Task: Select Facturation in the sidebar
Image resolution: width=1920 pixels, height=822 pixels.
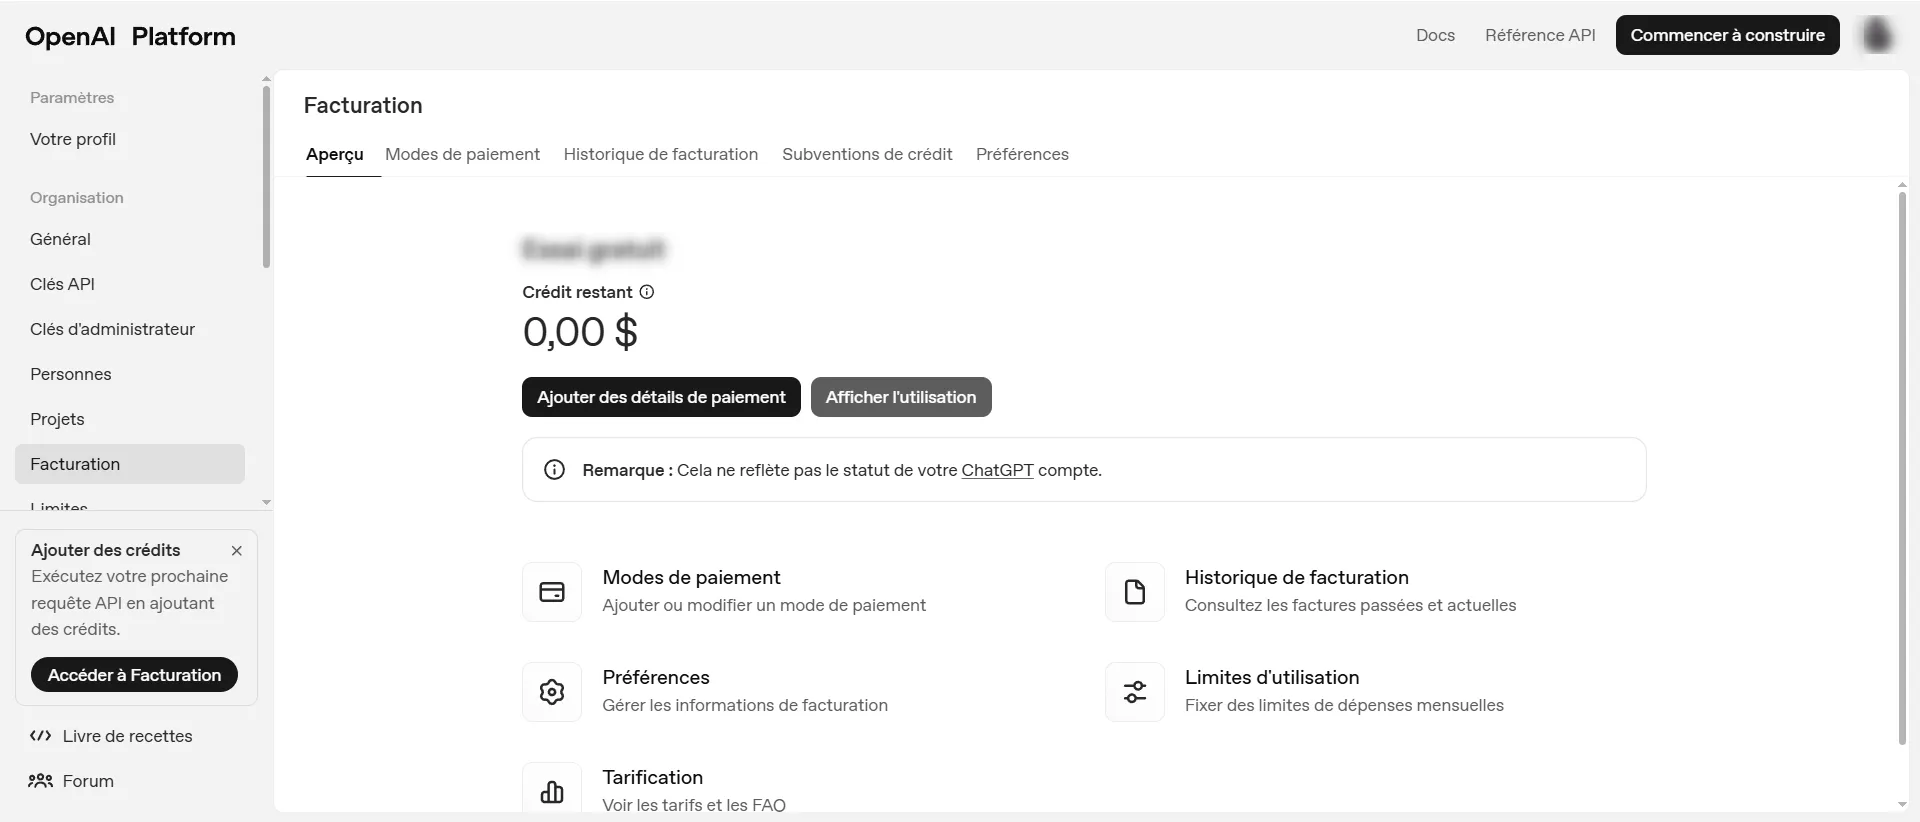Action: (130, 464)
